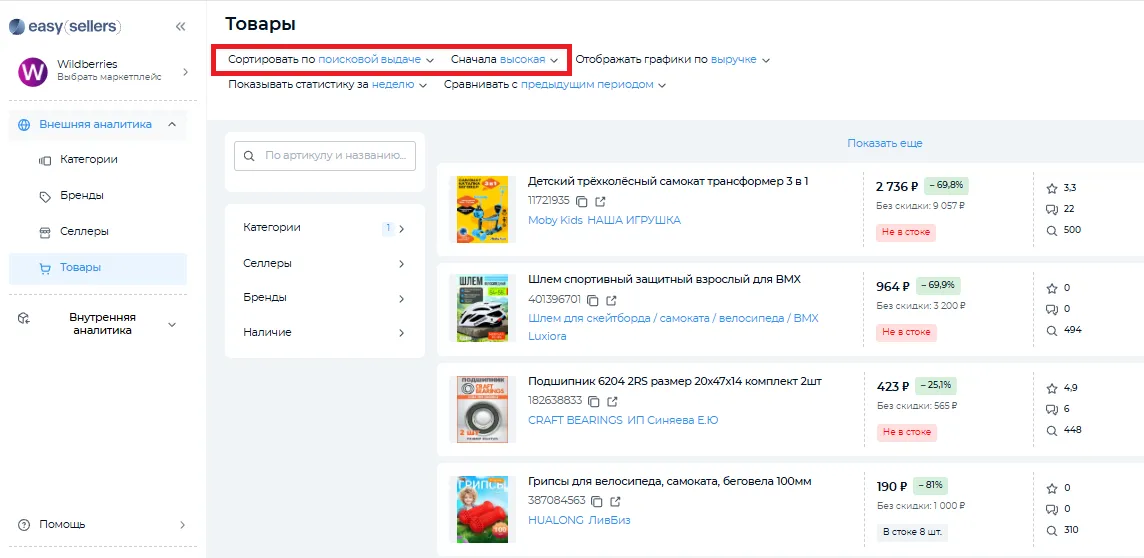
Task: Click the article and name search field
Action: (337, 156)
